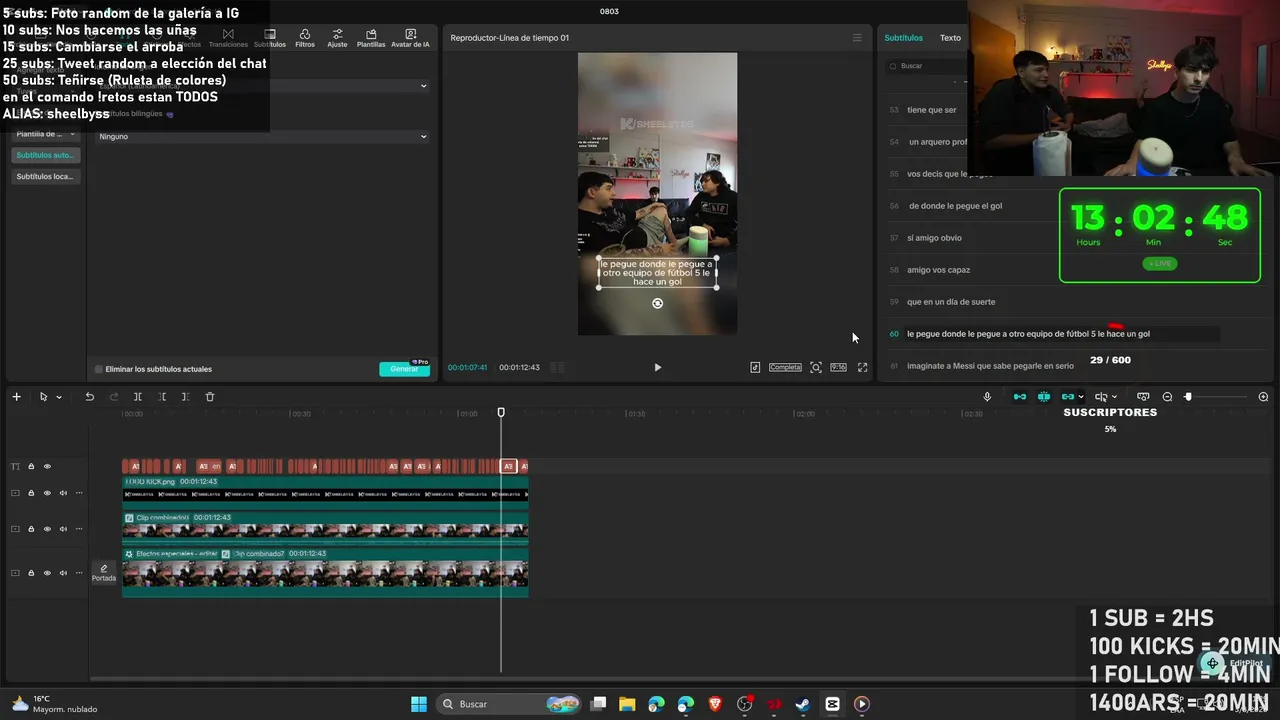Check Eliminar los subtítulos actuales

click(x=98, y=369)
